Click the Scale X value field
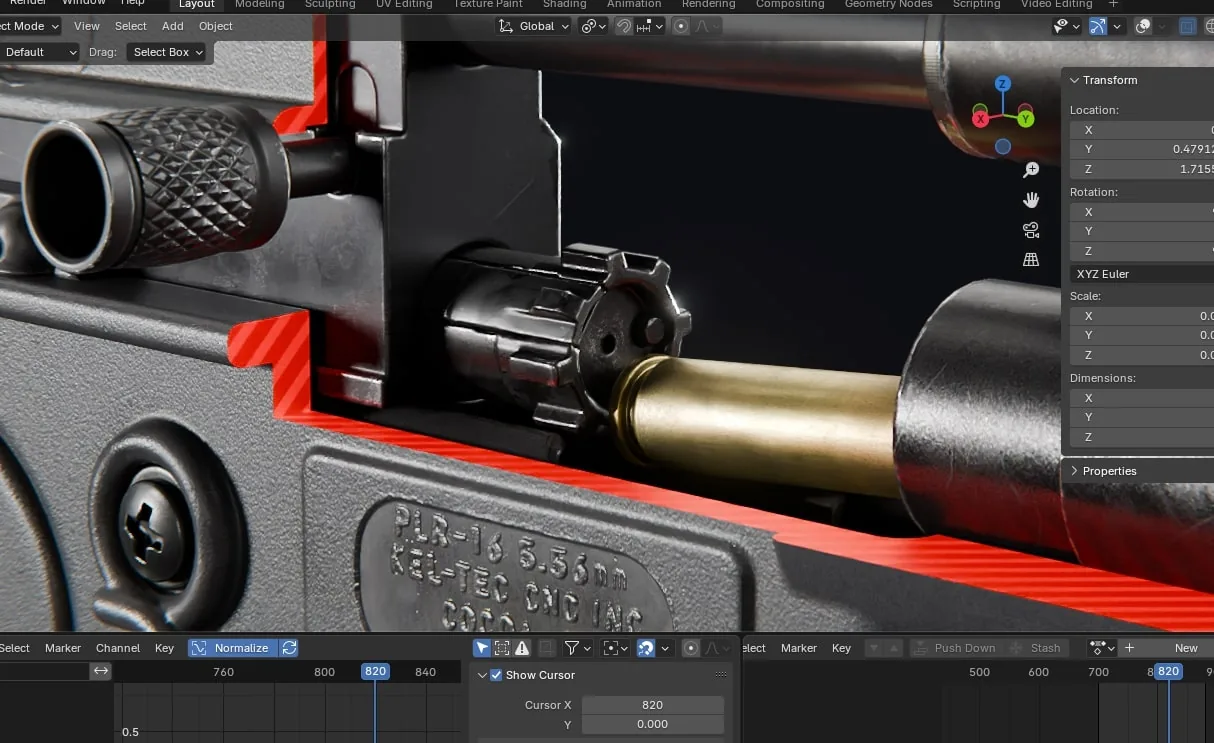This screenshot has height=743, width=1214. click(1141, 316)
